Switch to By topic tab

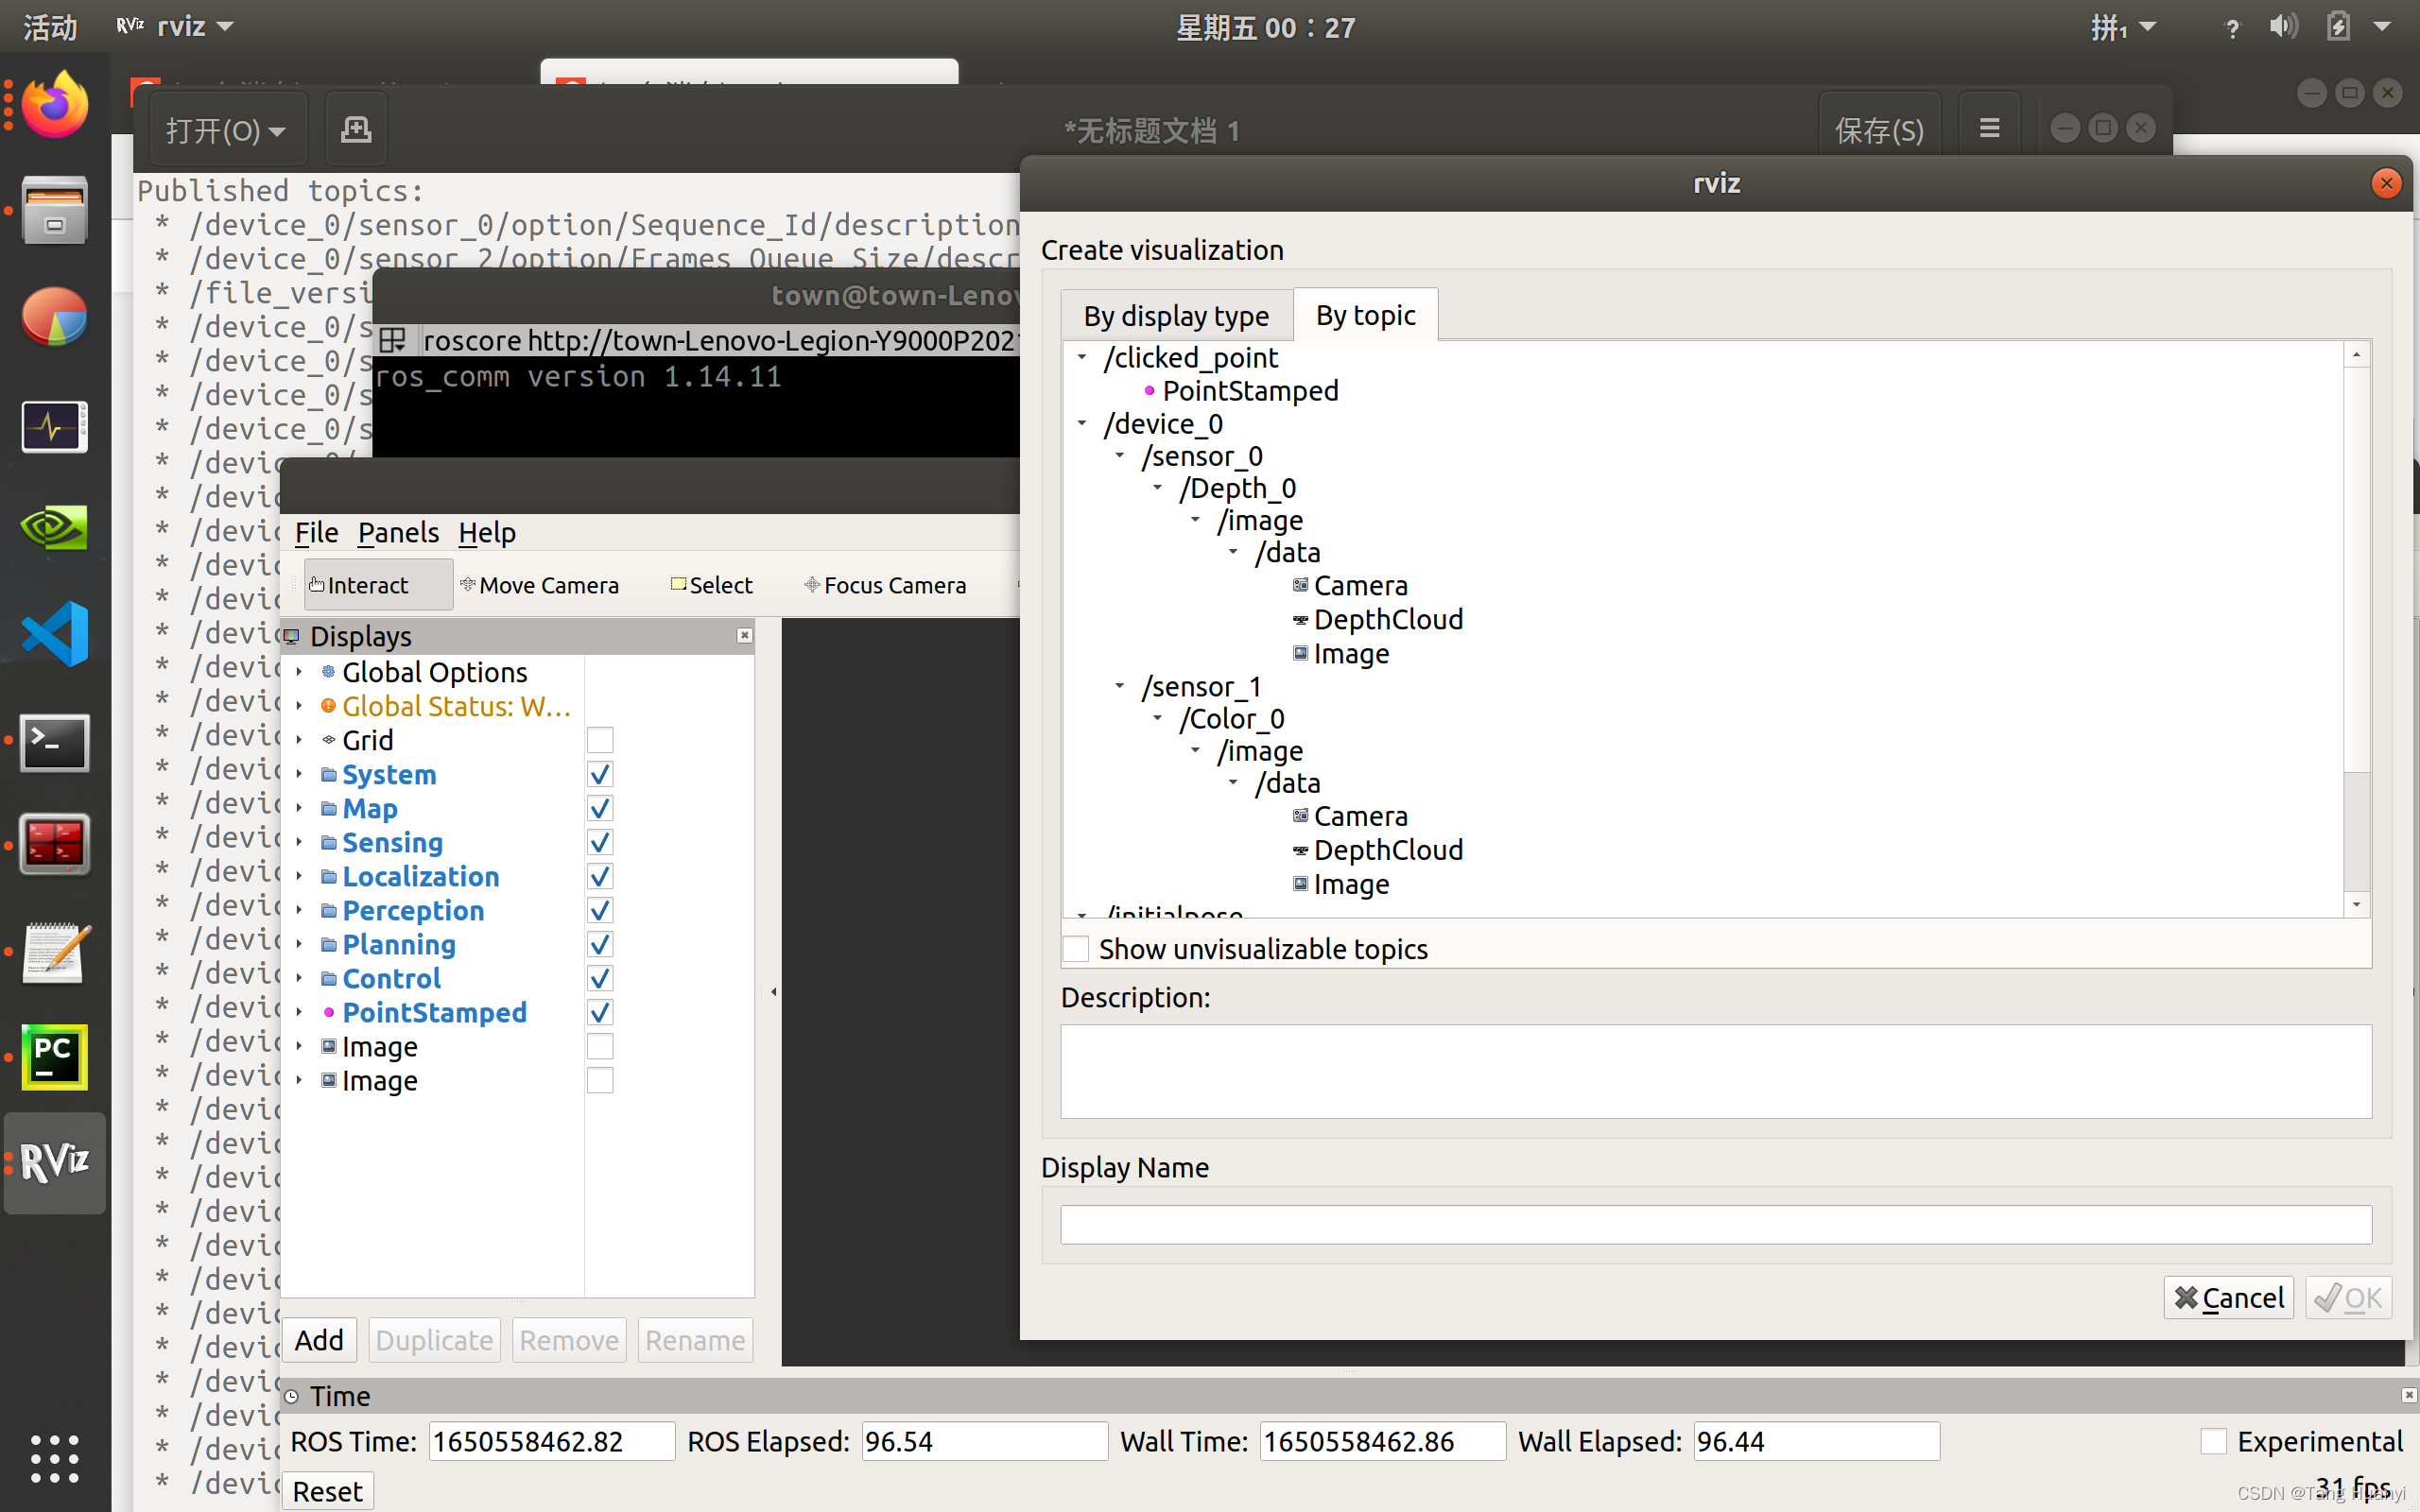click(1365, 315)
